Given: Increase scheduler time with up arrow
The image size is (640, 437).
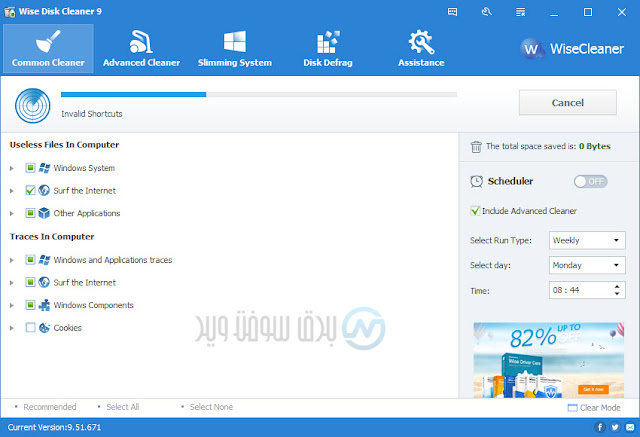Looking at the screenshot, I should click(617, 286).
